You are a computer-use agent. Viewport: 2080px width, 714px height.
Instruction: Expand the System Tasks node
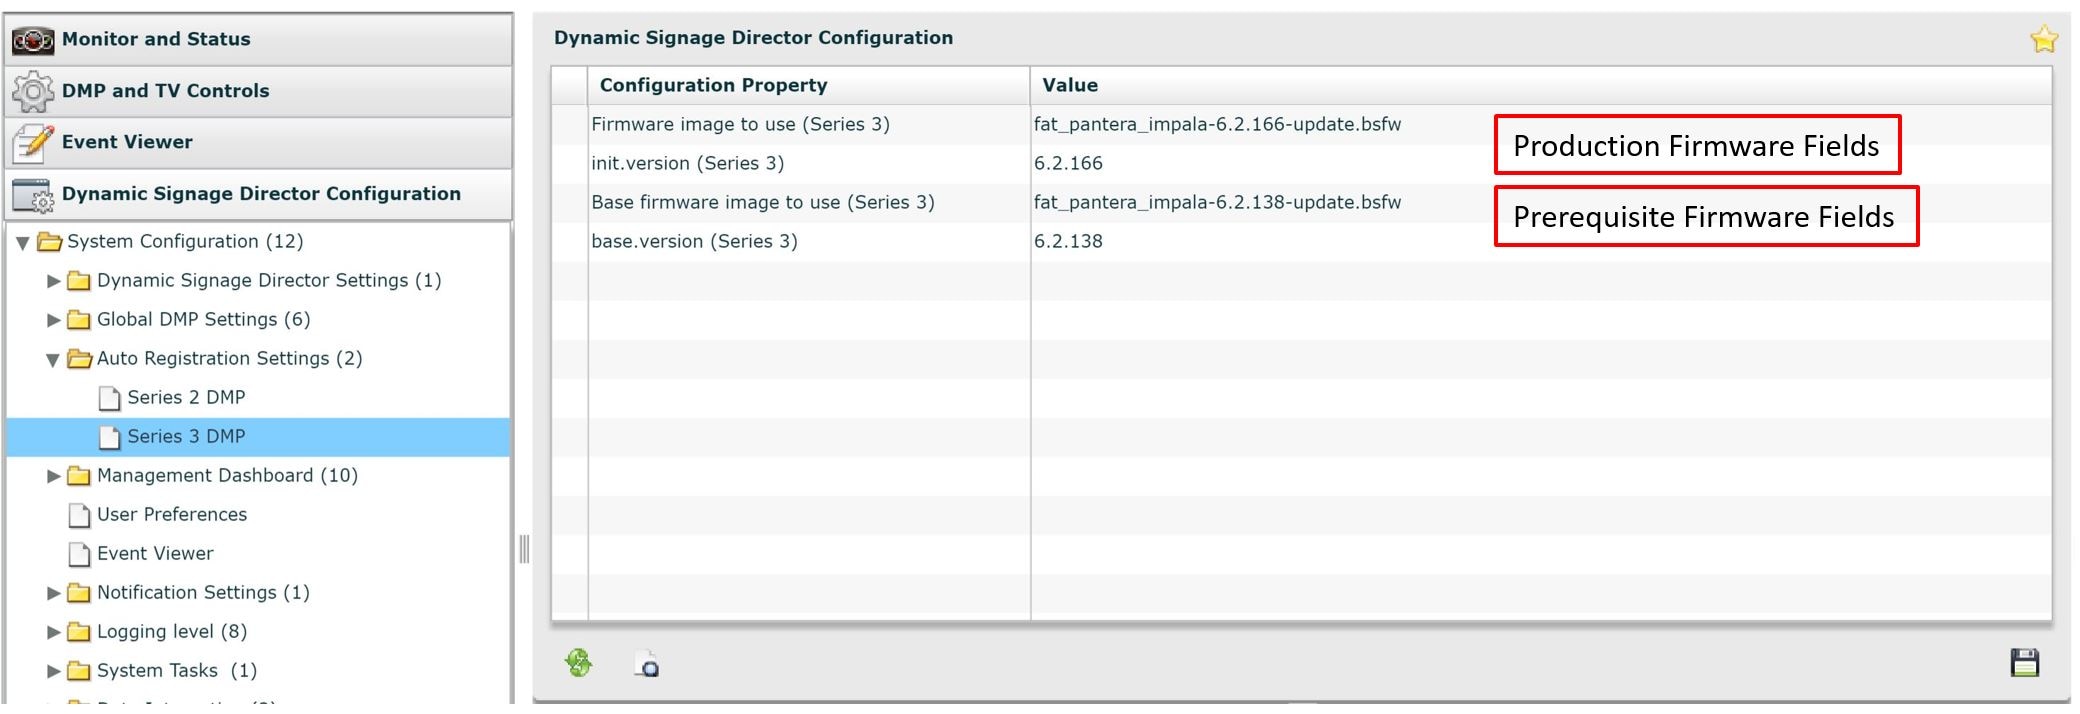pos(54,671)
